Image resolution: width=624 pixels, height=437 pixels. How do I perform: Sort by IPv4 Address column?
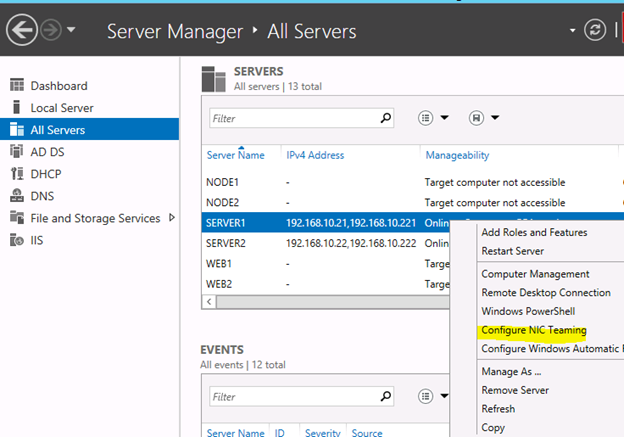315,155
